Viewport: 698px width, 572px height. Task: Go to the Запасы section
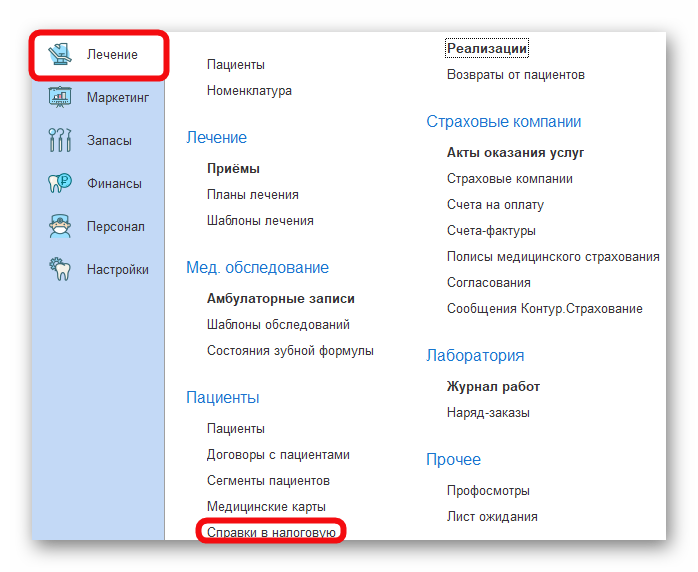tap(99, 140)
